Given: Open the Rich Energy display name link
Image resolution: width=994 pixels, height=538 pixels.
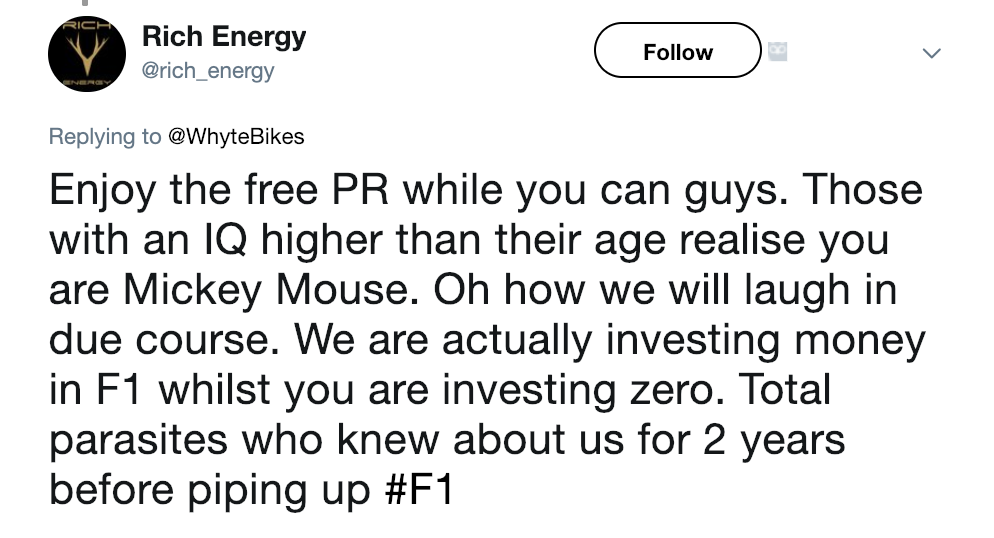Looking at the screenshot, I should pos(224,38).
